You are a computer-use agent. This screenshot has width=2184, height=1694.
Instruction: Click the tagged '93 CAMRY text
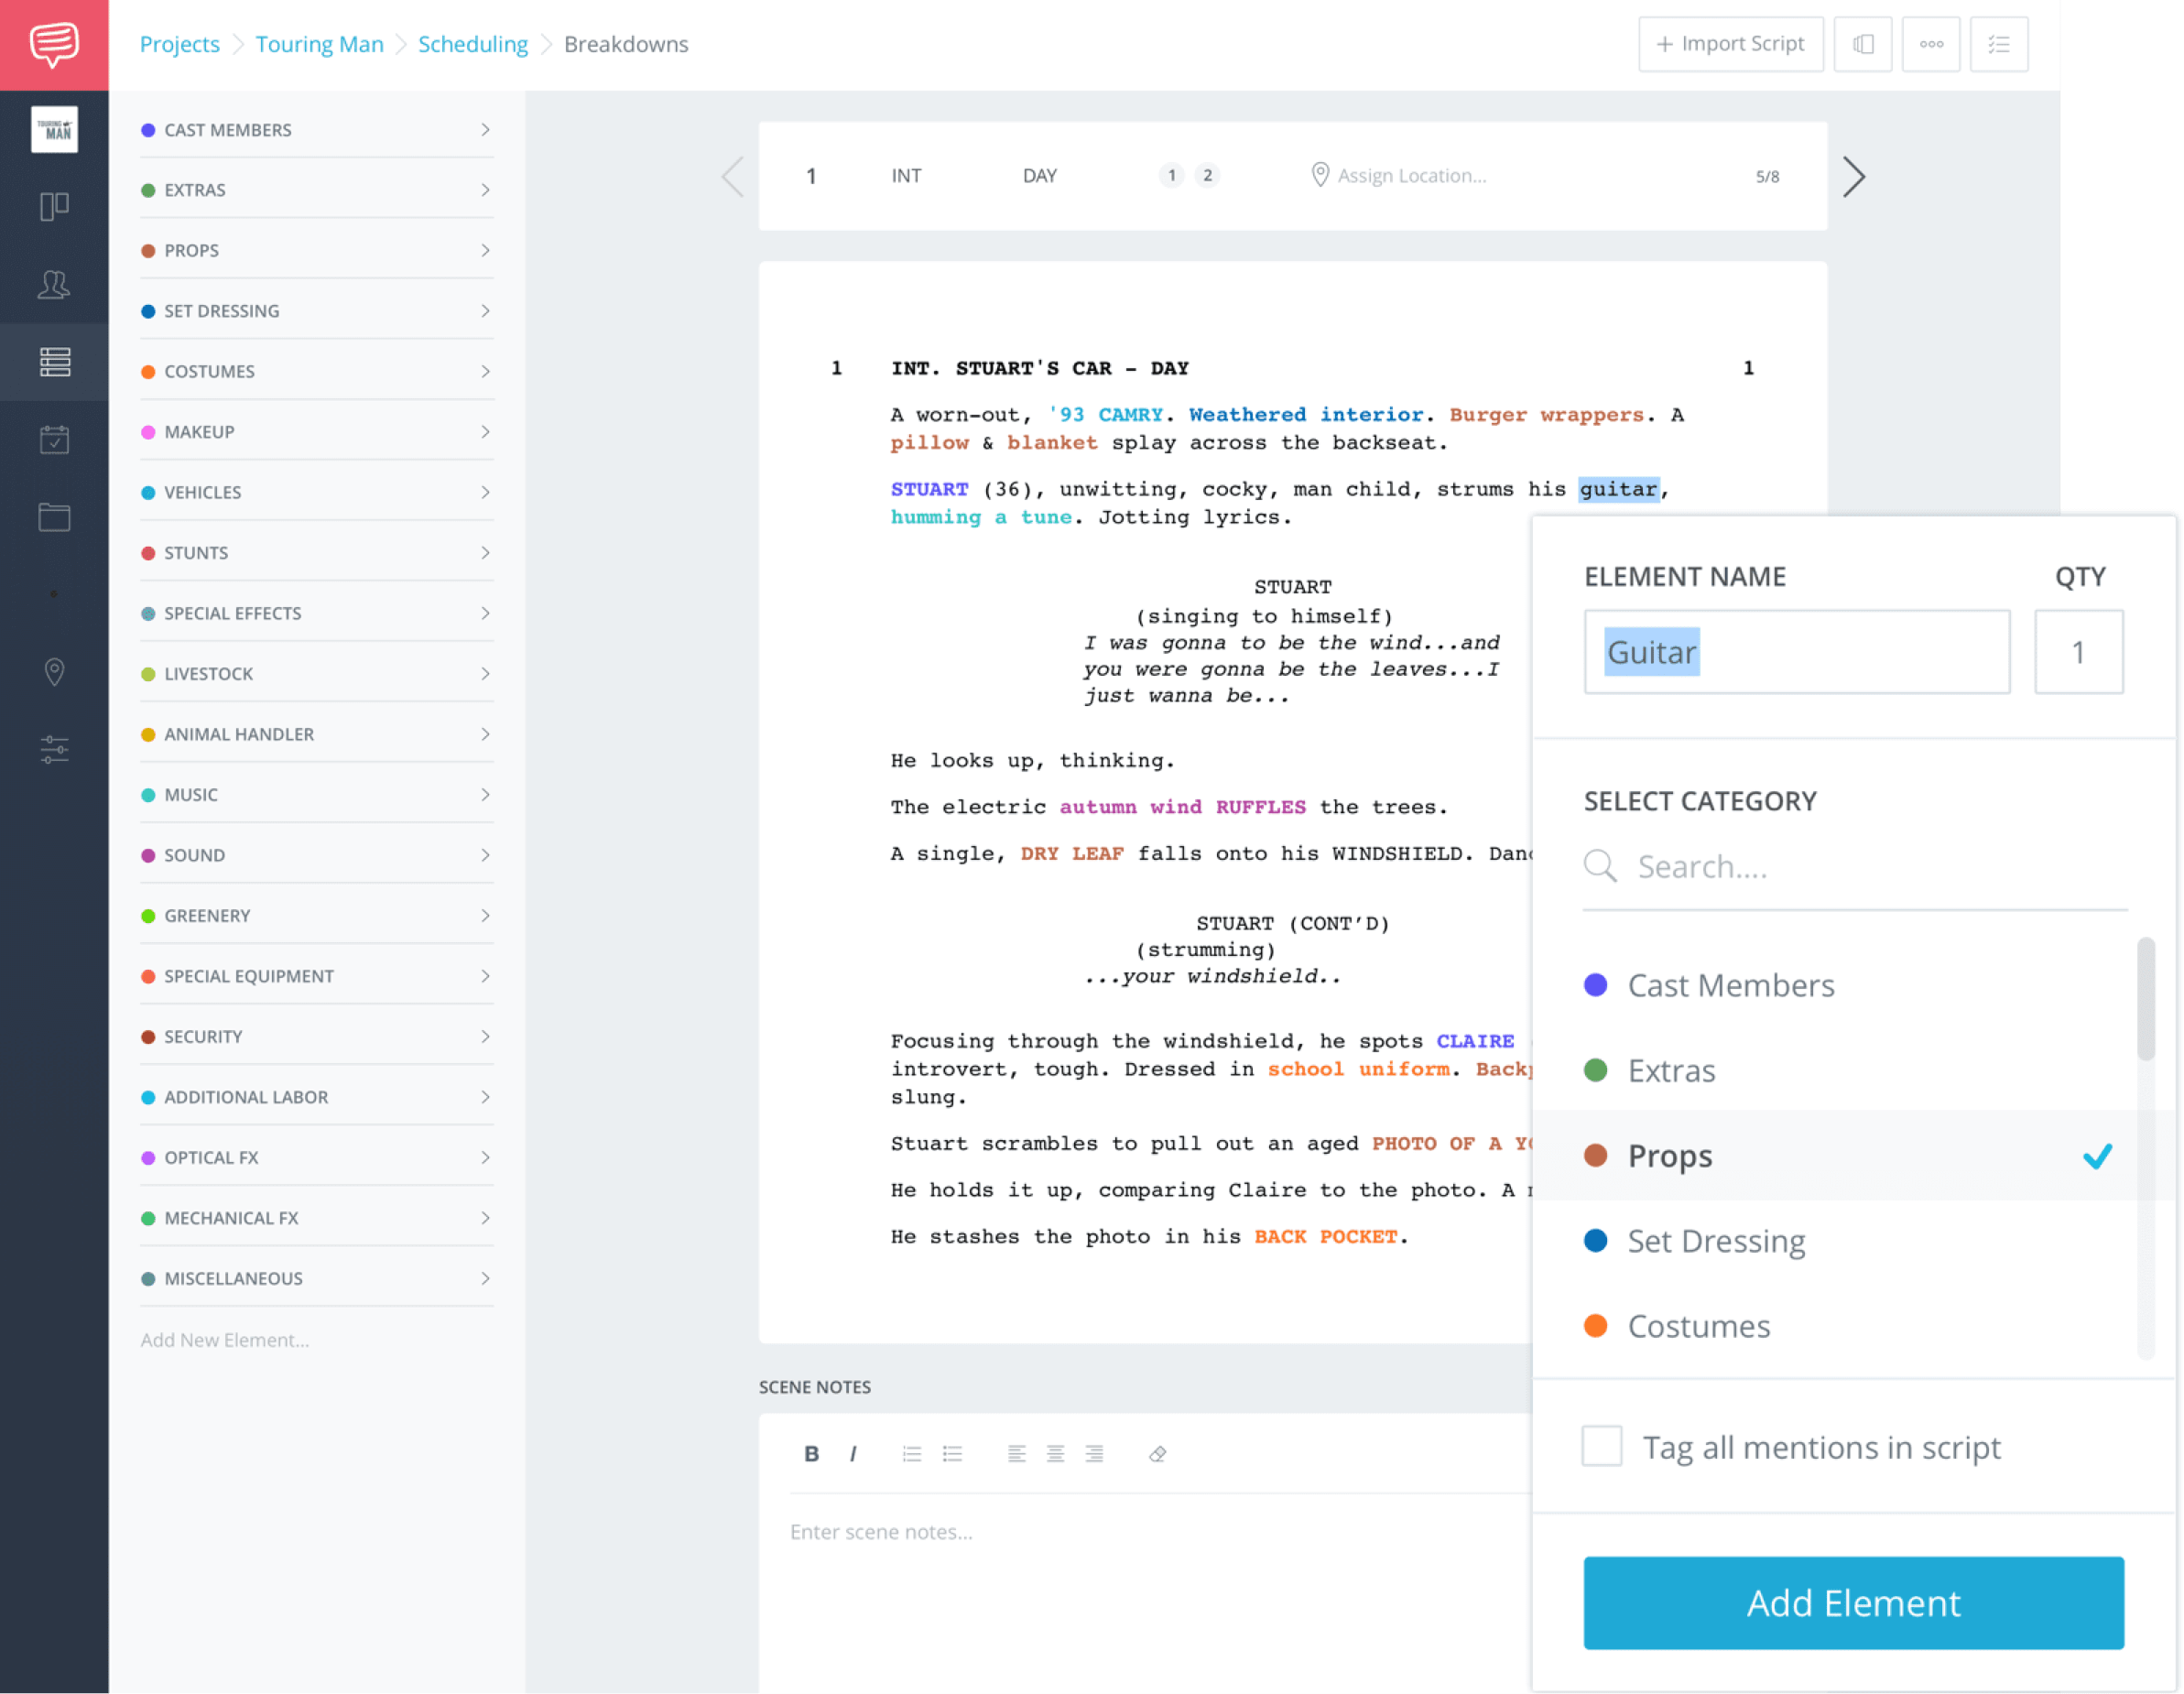(1105, 415)
